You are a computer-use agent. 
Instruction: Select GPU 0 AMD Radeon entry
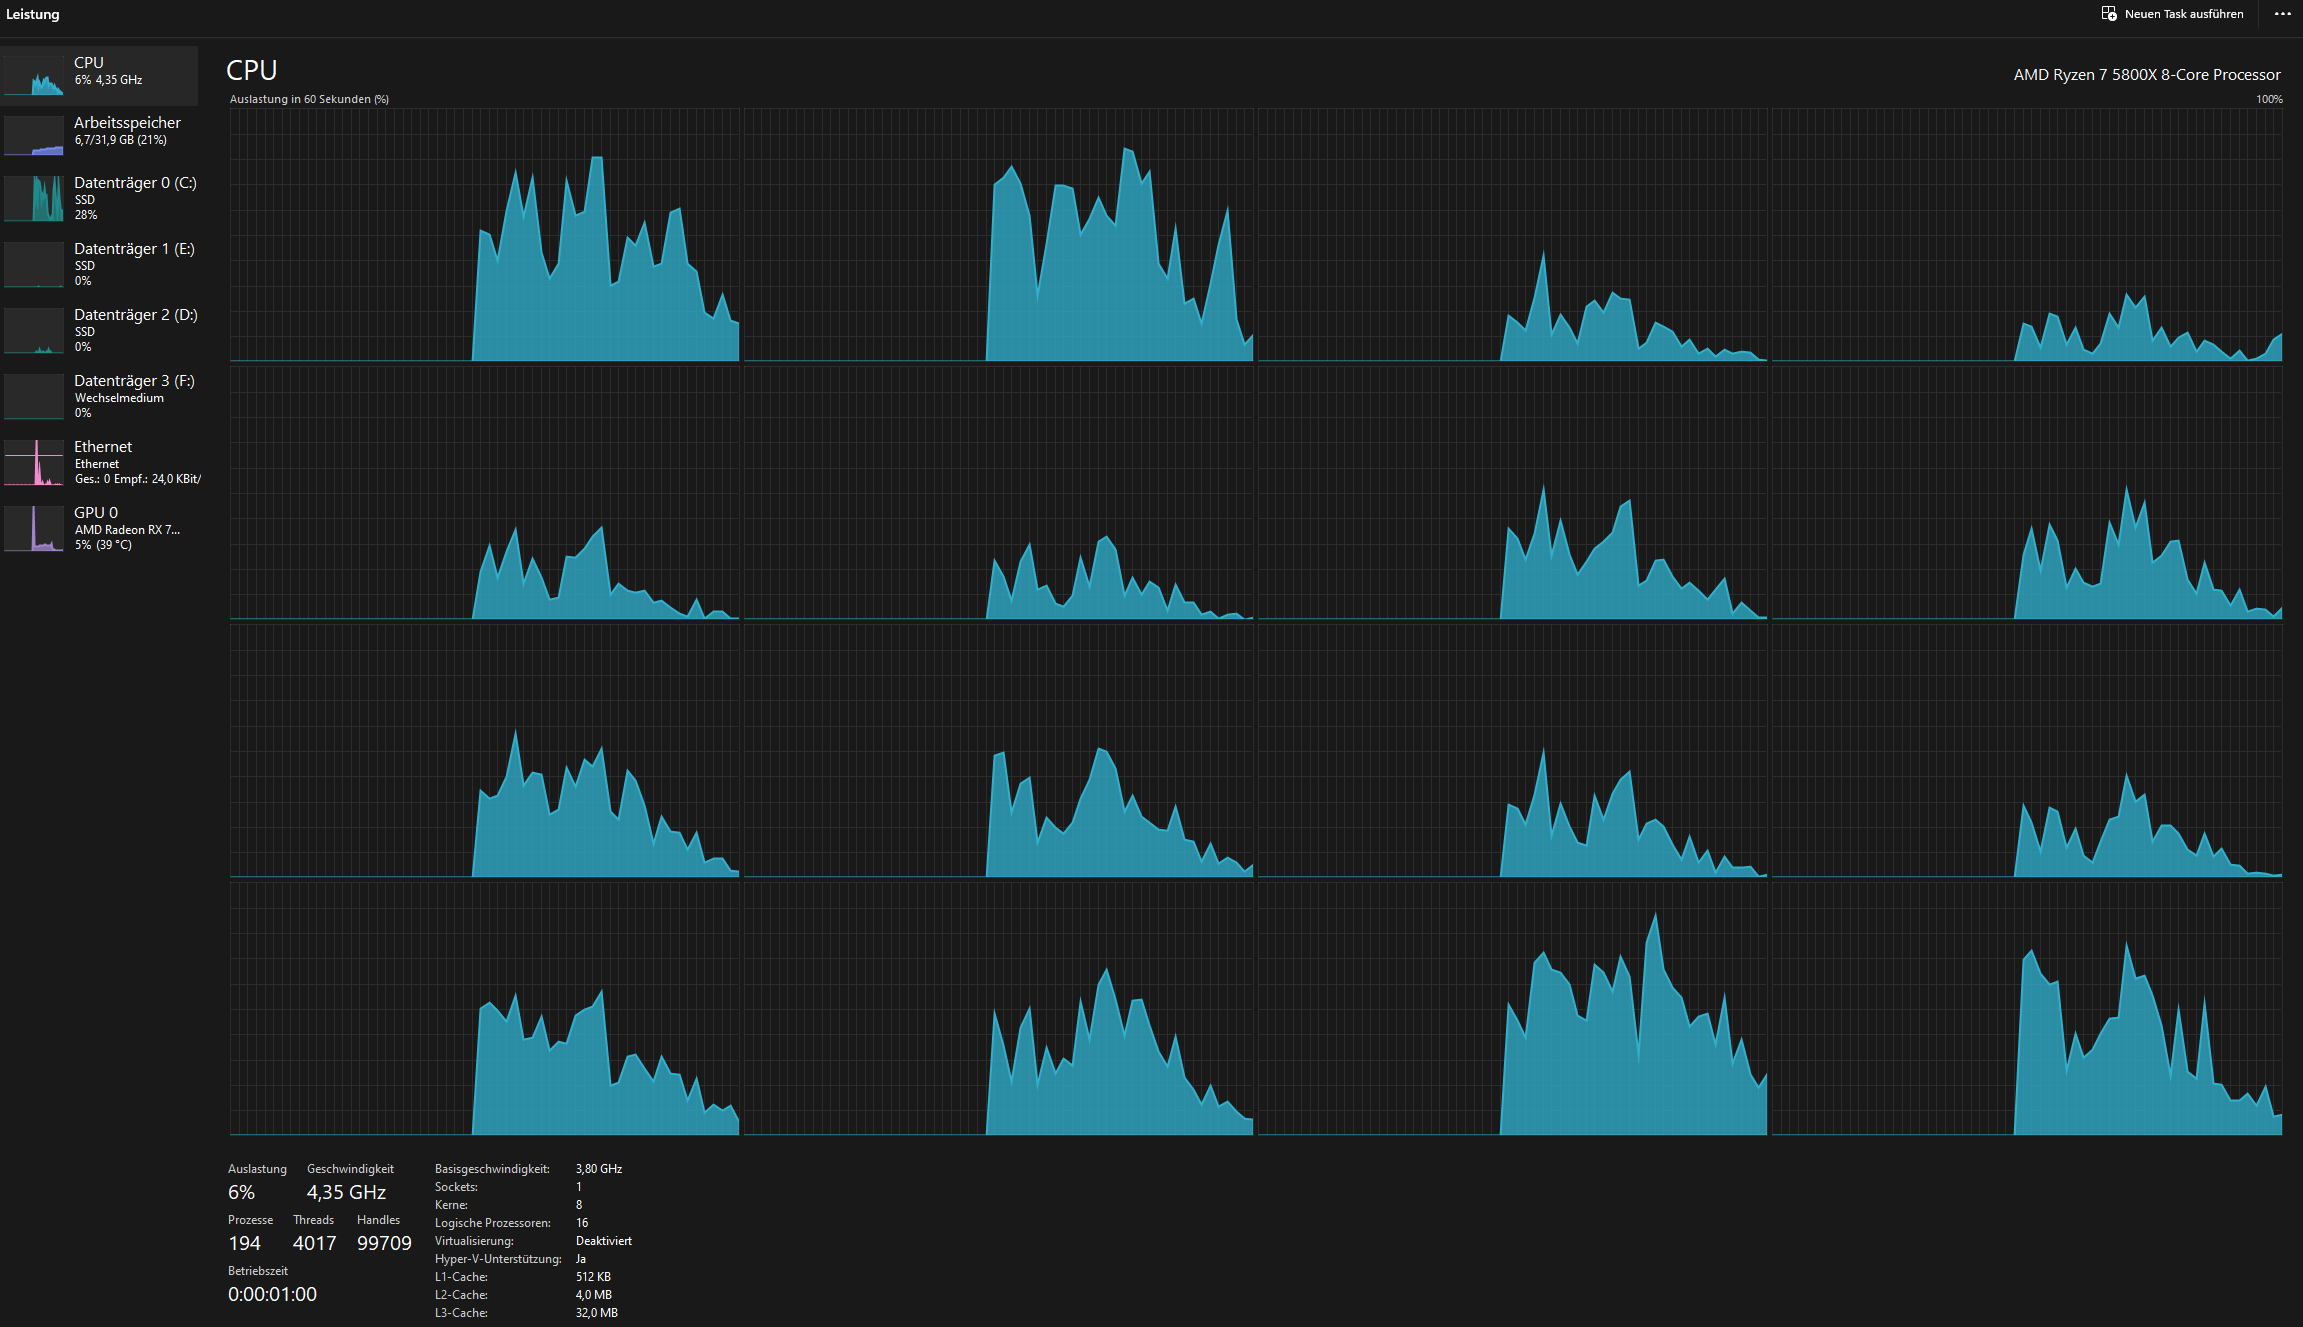tap(126, 529)
